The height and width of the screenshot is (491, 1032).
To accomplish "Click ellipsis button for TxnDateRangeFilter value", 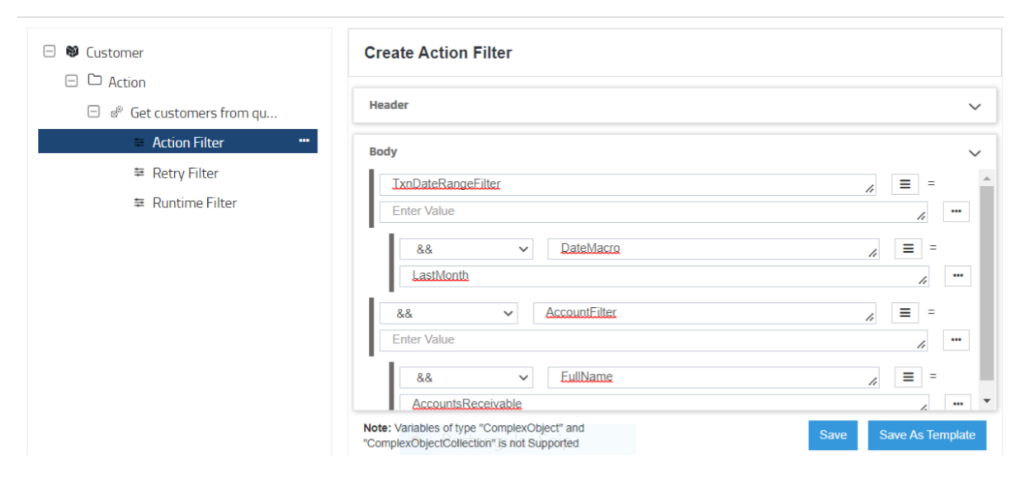I will tap(957, 212).
